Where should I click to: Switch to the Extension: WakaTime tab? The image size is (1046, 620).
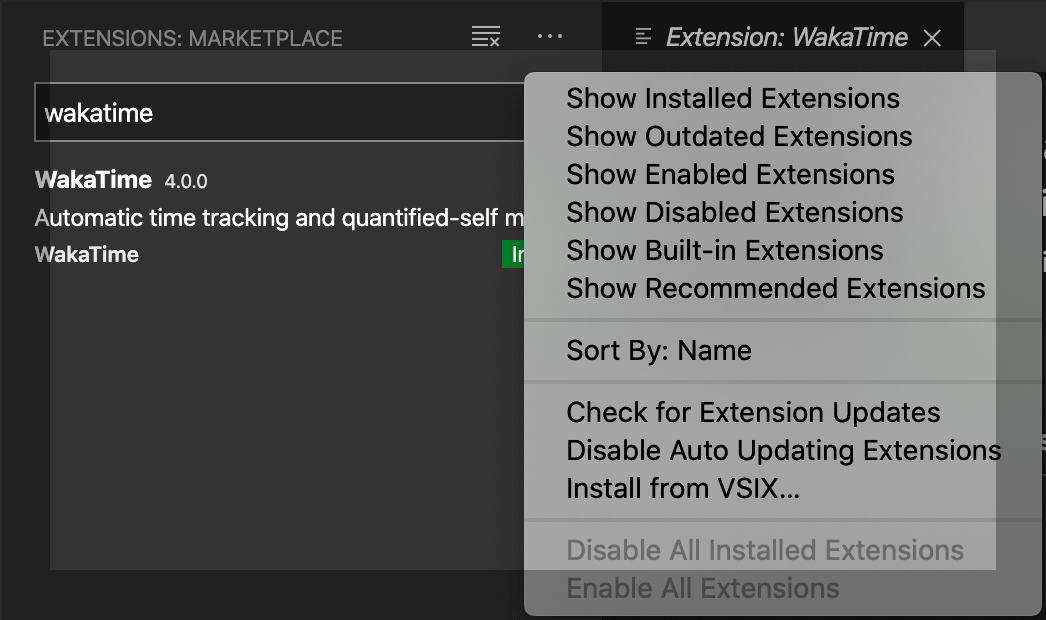click(x=786, y=38)
